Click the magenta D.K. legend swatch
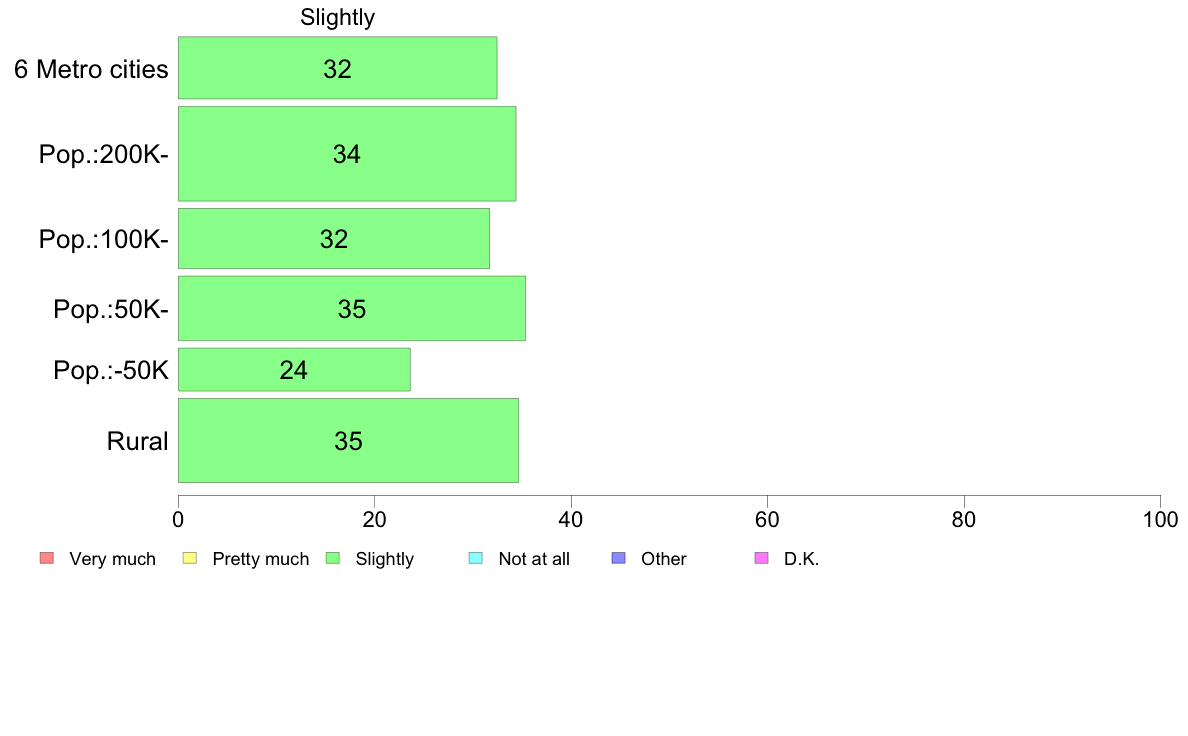The image size is (1188, 736). click(x=761, y=558)
